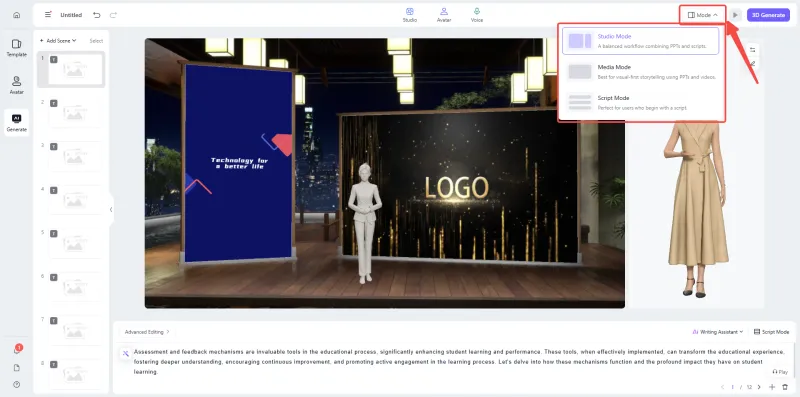Toggle Script Mode above the text editor
The width and height of the screenshot is (800, 397).
[x=771, y=332]
